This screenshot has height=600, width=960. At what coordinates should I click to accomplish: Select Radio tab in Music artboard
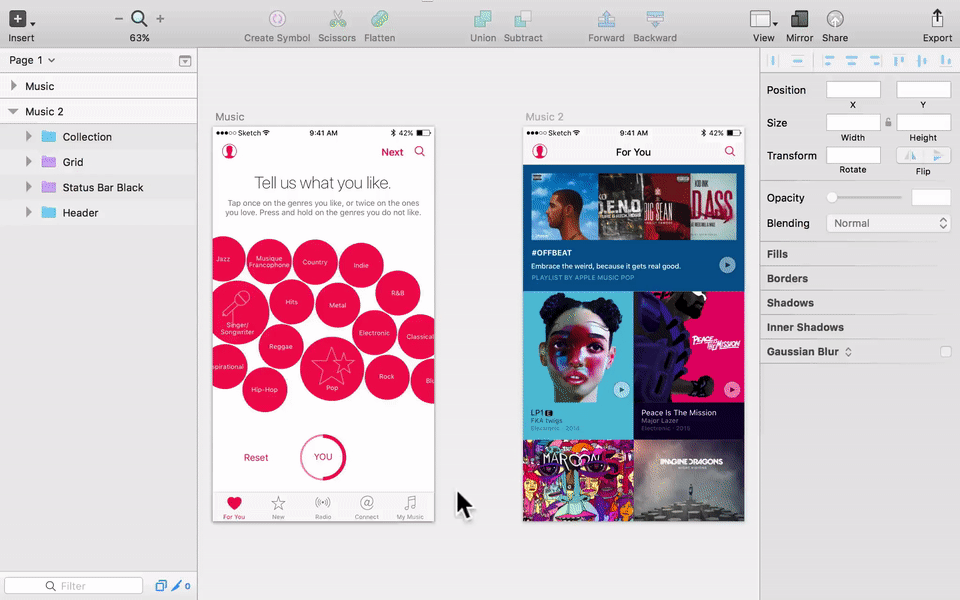tap(323, 508)
